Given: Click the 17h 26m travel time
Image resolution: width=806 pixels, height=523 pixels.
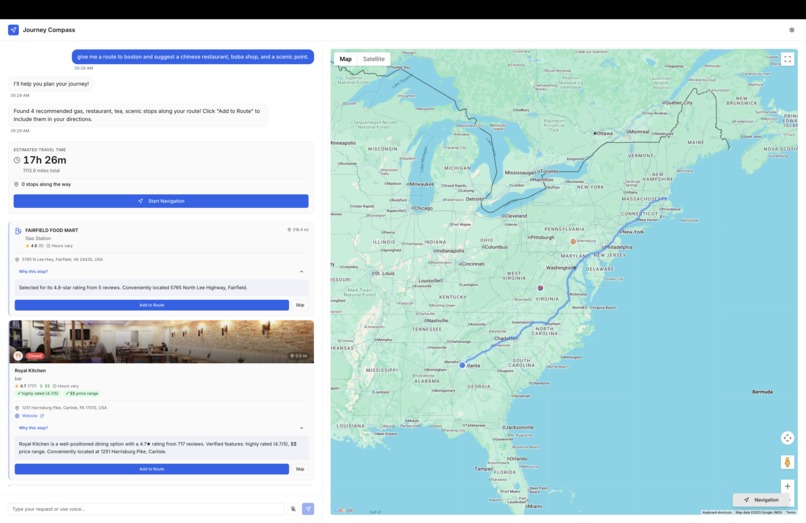Looking at the screenshot, I should 45,160.
